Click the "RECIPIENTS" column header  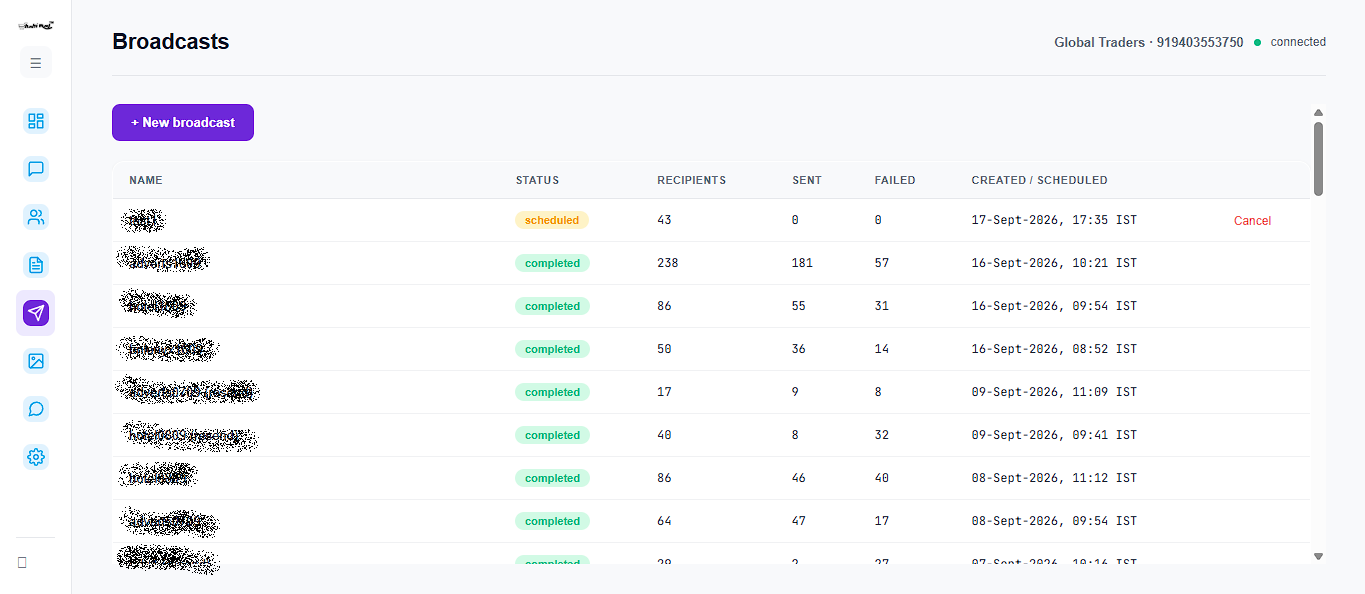pos(692,180)
